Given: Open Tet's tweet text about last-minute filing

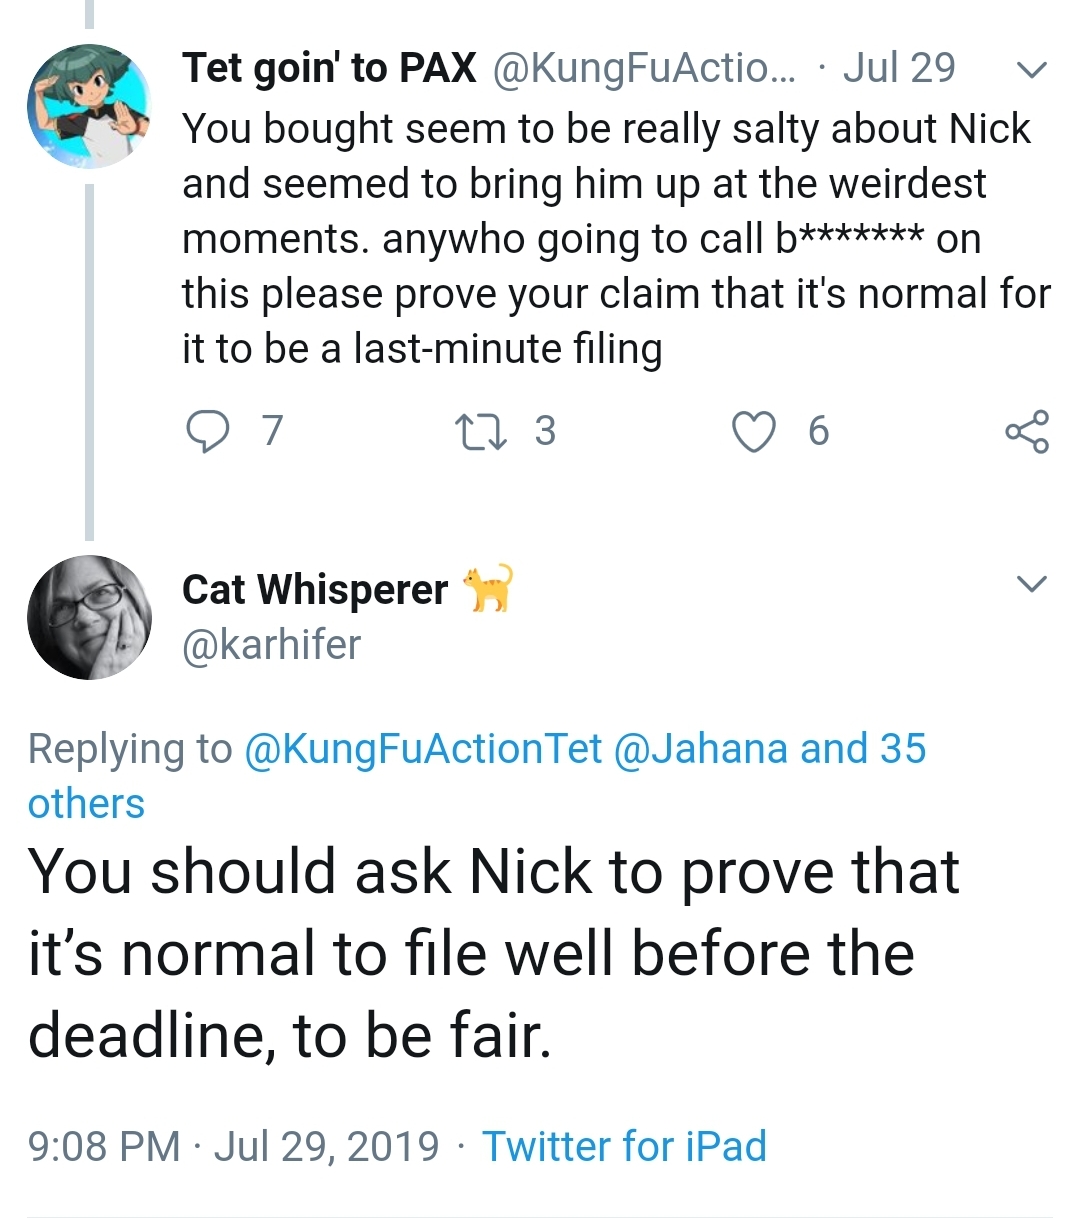Looking at the screenshot, I should tap(616, 239).
